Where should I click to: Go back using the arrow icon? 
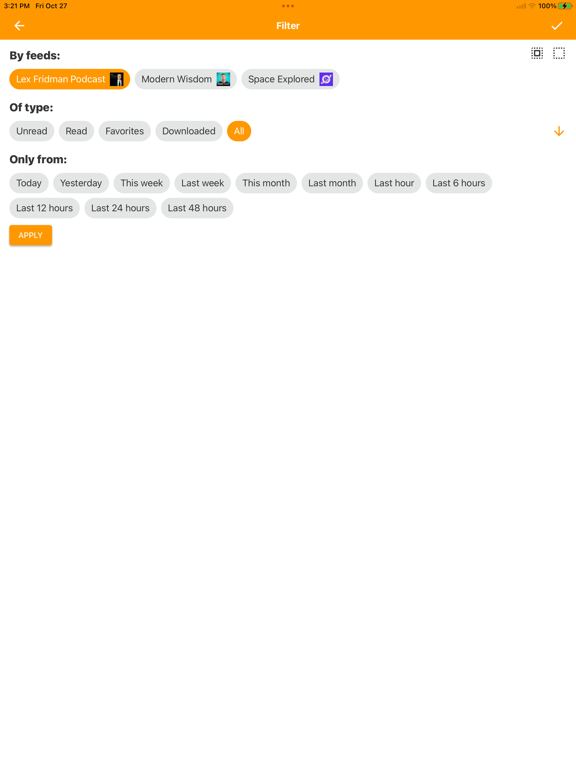click(19, 25)
